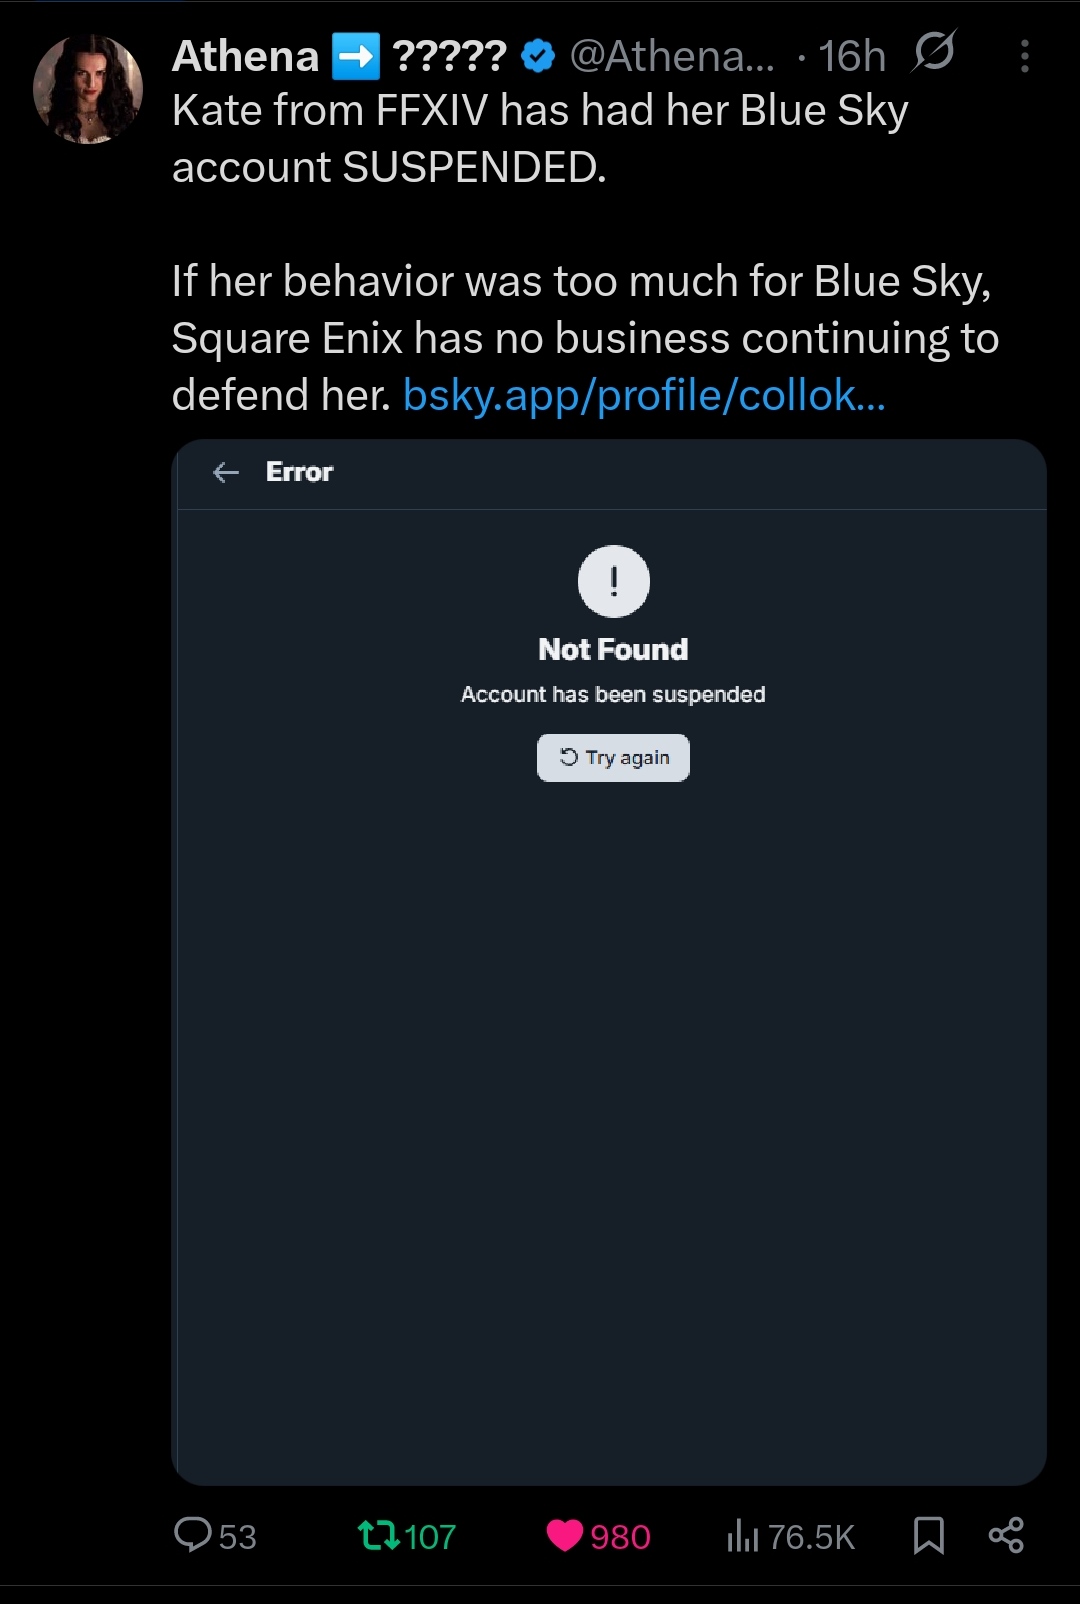Screen dimensions: 1080x1604
Task: Click the Not Found heading
Action: tap(613, 650)
